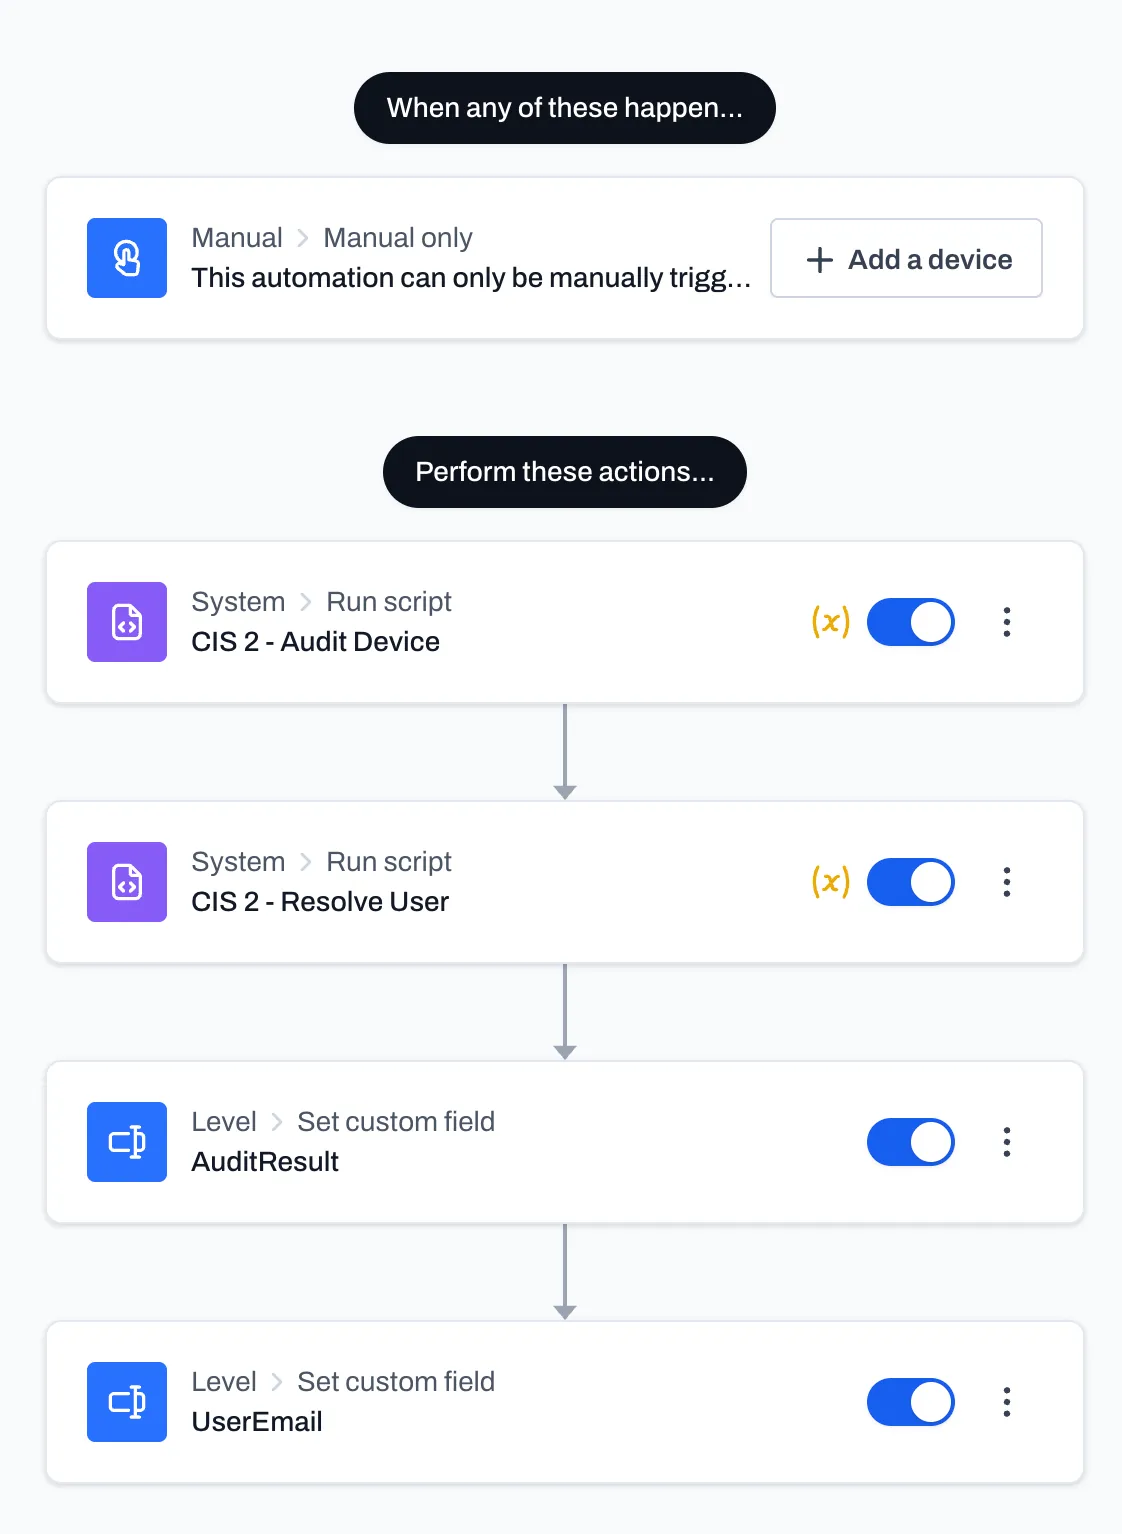This screenshot has width=1122, height=1534.
Task: Click the Set custom field icon for UserEmail
Action: pyautogui.click(x=127, y=1402)
